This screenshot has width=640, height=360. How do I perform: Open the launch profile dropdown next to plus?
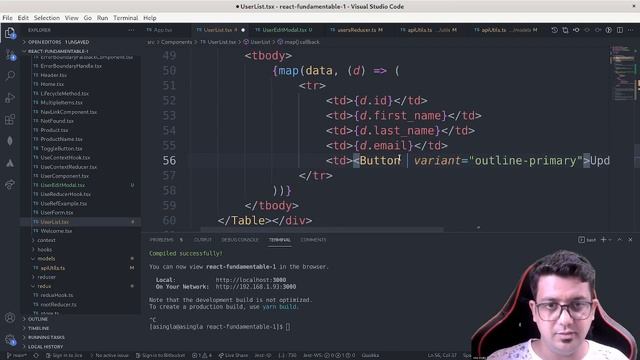click(x=610, y=240)
